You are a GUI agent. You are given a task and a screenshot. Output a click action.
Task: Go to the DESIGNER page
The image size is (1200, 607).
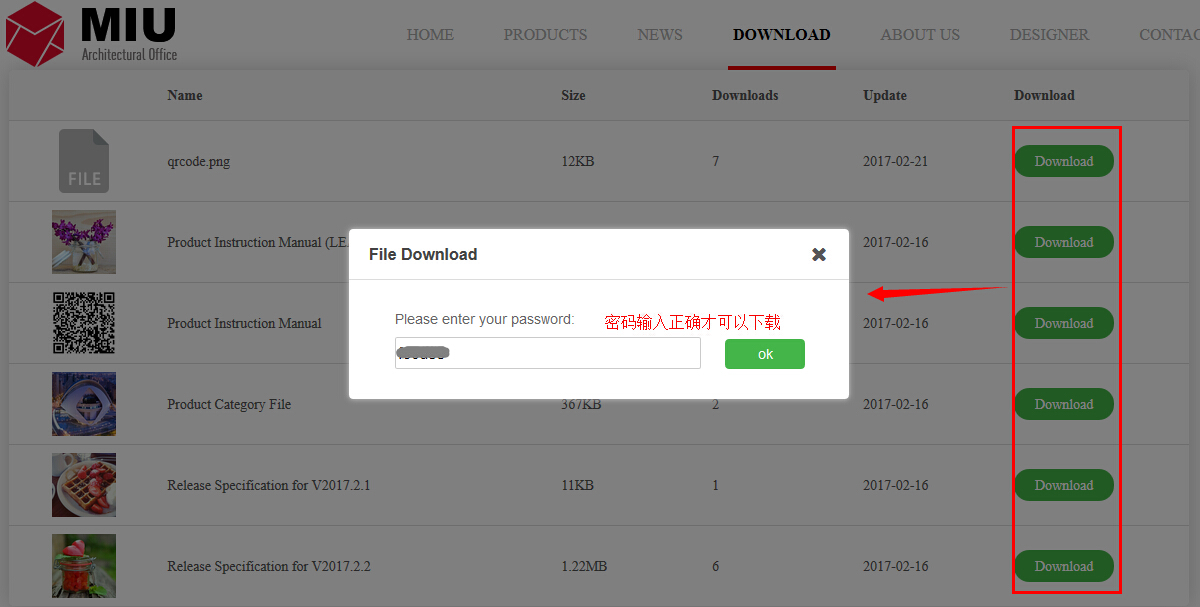1049,35
